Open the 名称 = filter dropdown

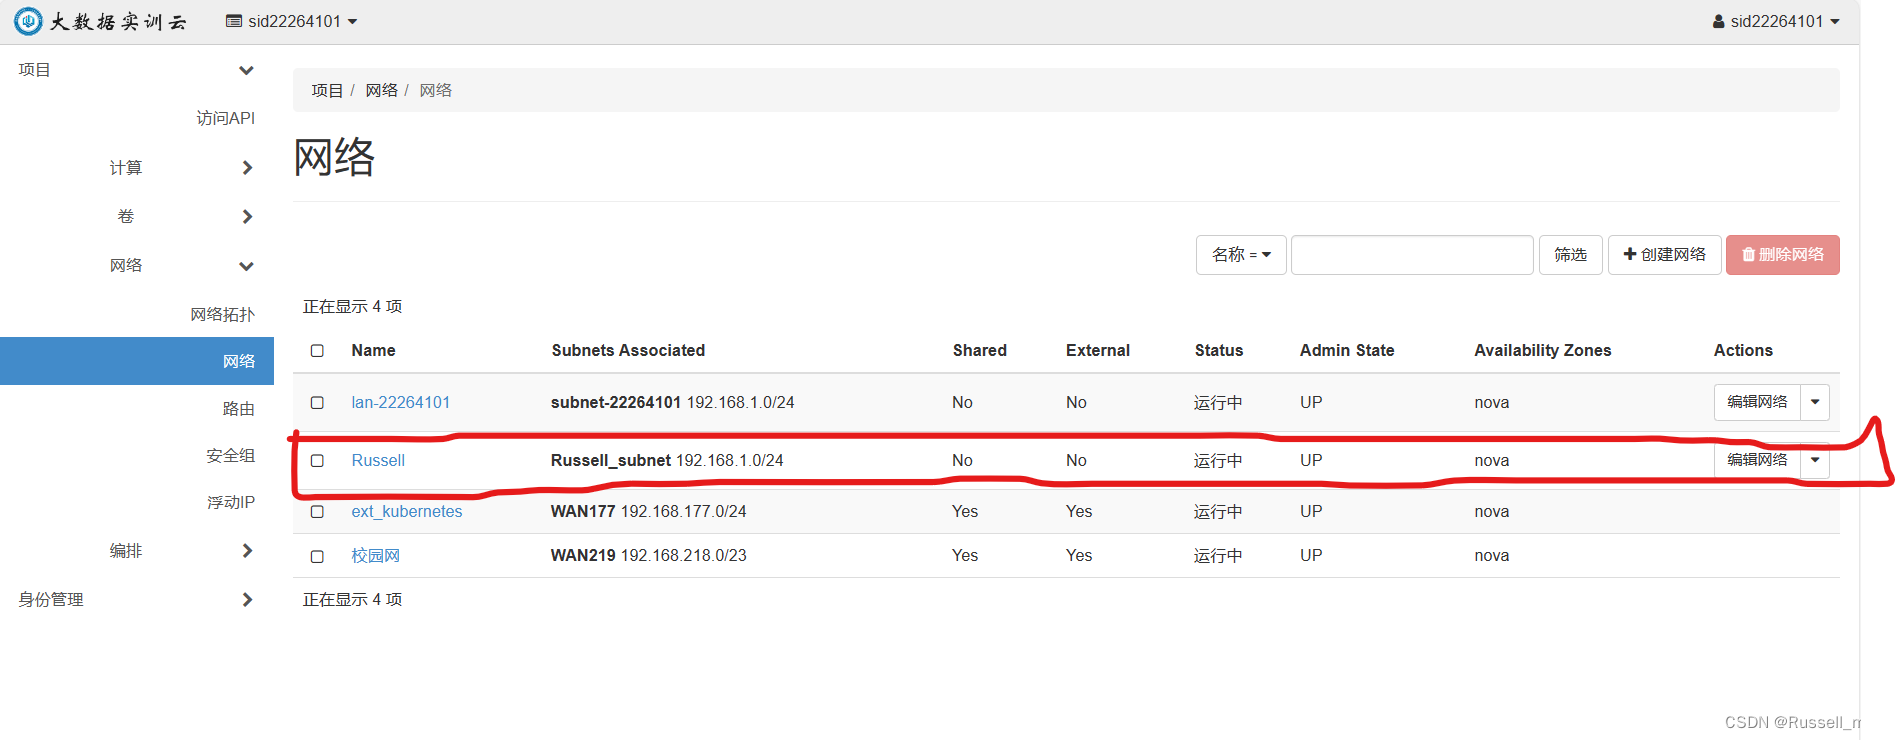pyautogui.click(x=1241, y=255)
